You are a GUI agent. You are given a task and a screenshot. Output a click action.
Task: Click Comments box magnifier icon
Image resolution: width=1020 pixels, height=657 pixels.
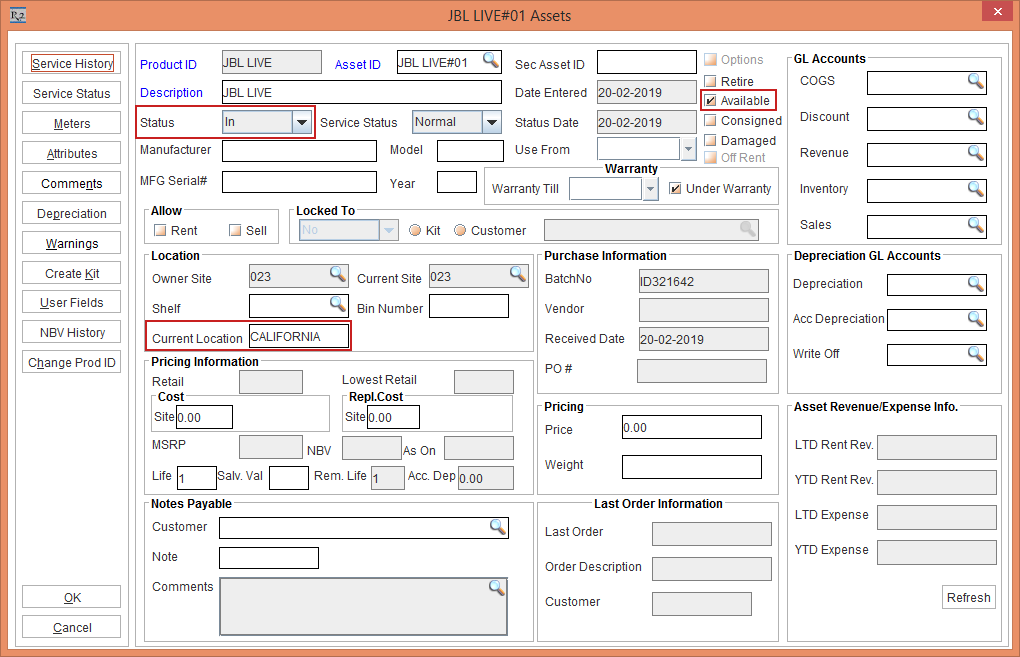click(x=497, y=589)
